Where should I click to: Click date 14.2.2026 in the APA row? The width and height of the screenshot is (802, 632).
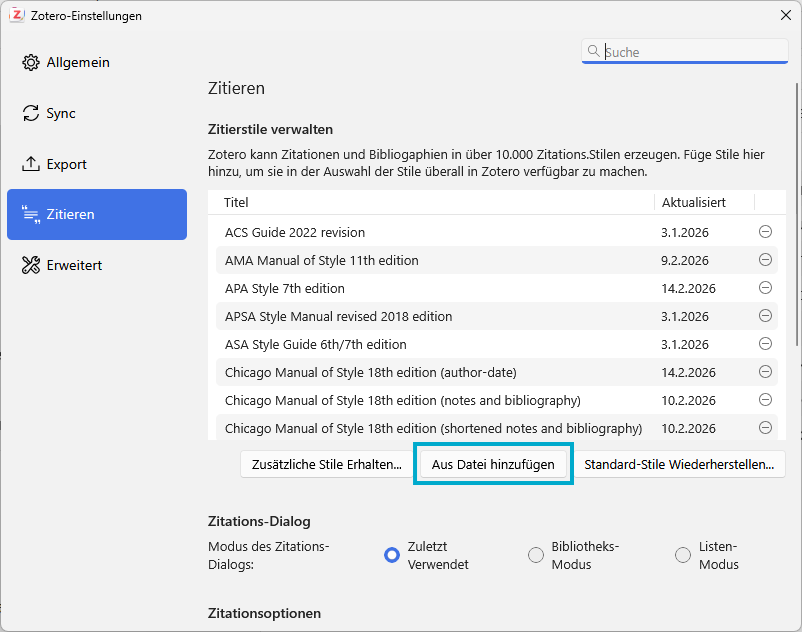(x=688, y=288)
